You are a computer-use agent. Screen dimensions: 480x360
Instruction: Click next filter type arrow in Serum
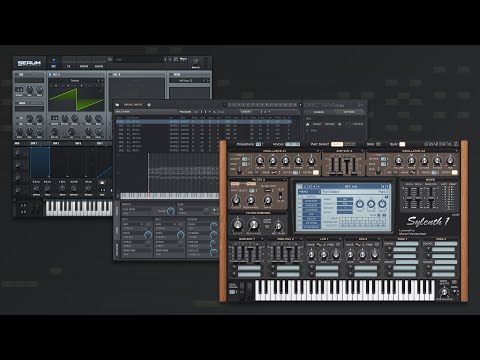coord(208,81)
